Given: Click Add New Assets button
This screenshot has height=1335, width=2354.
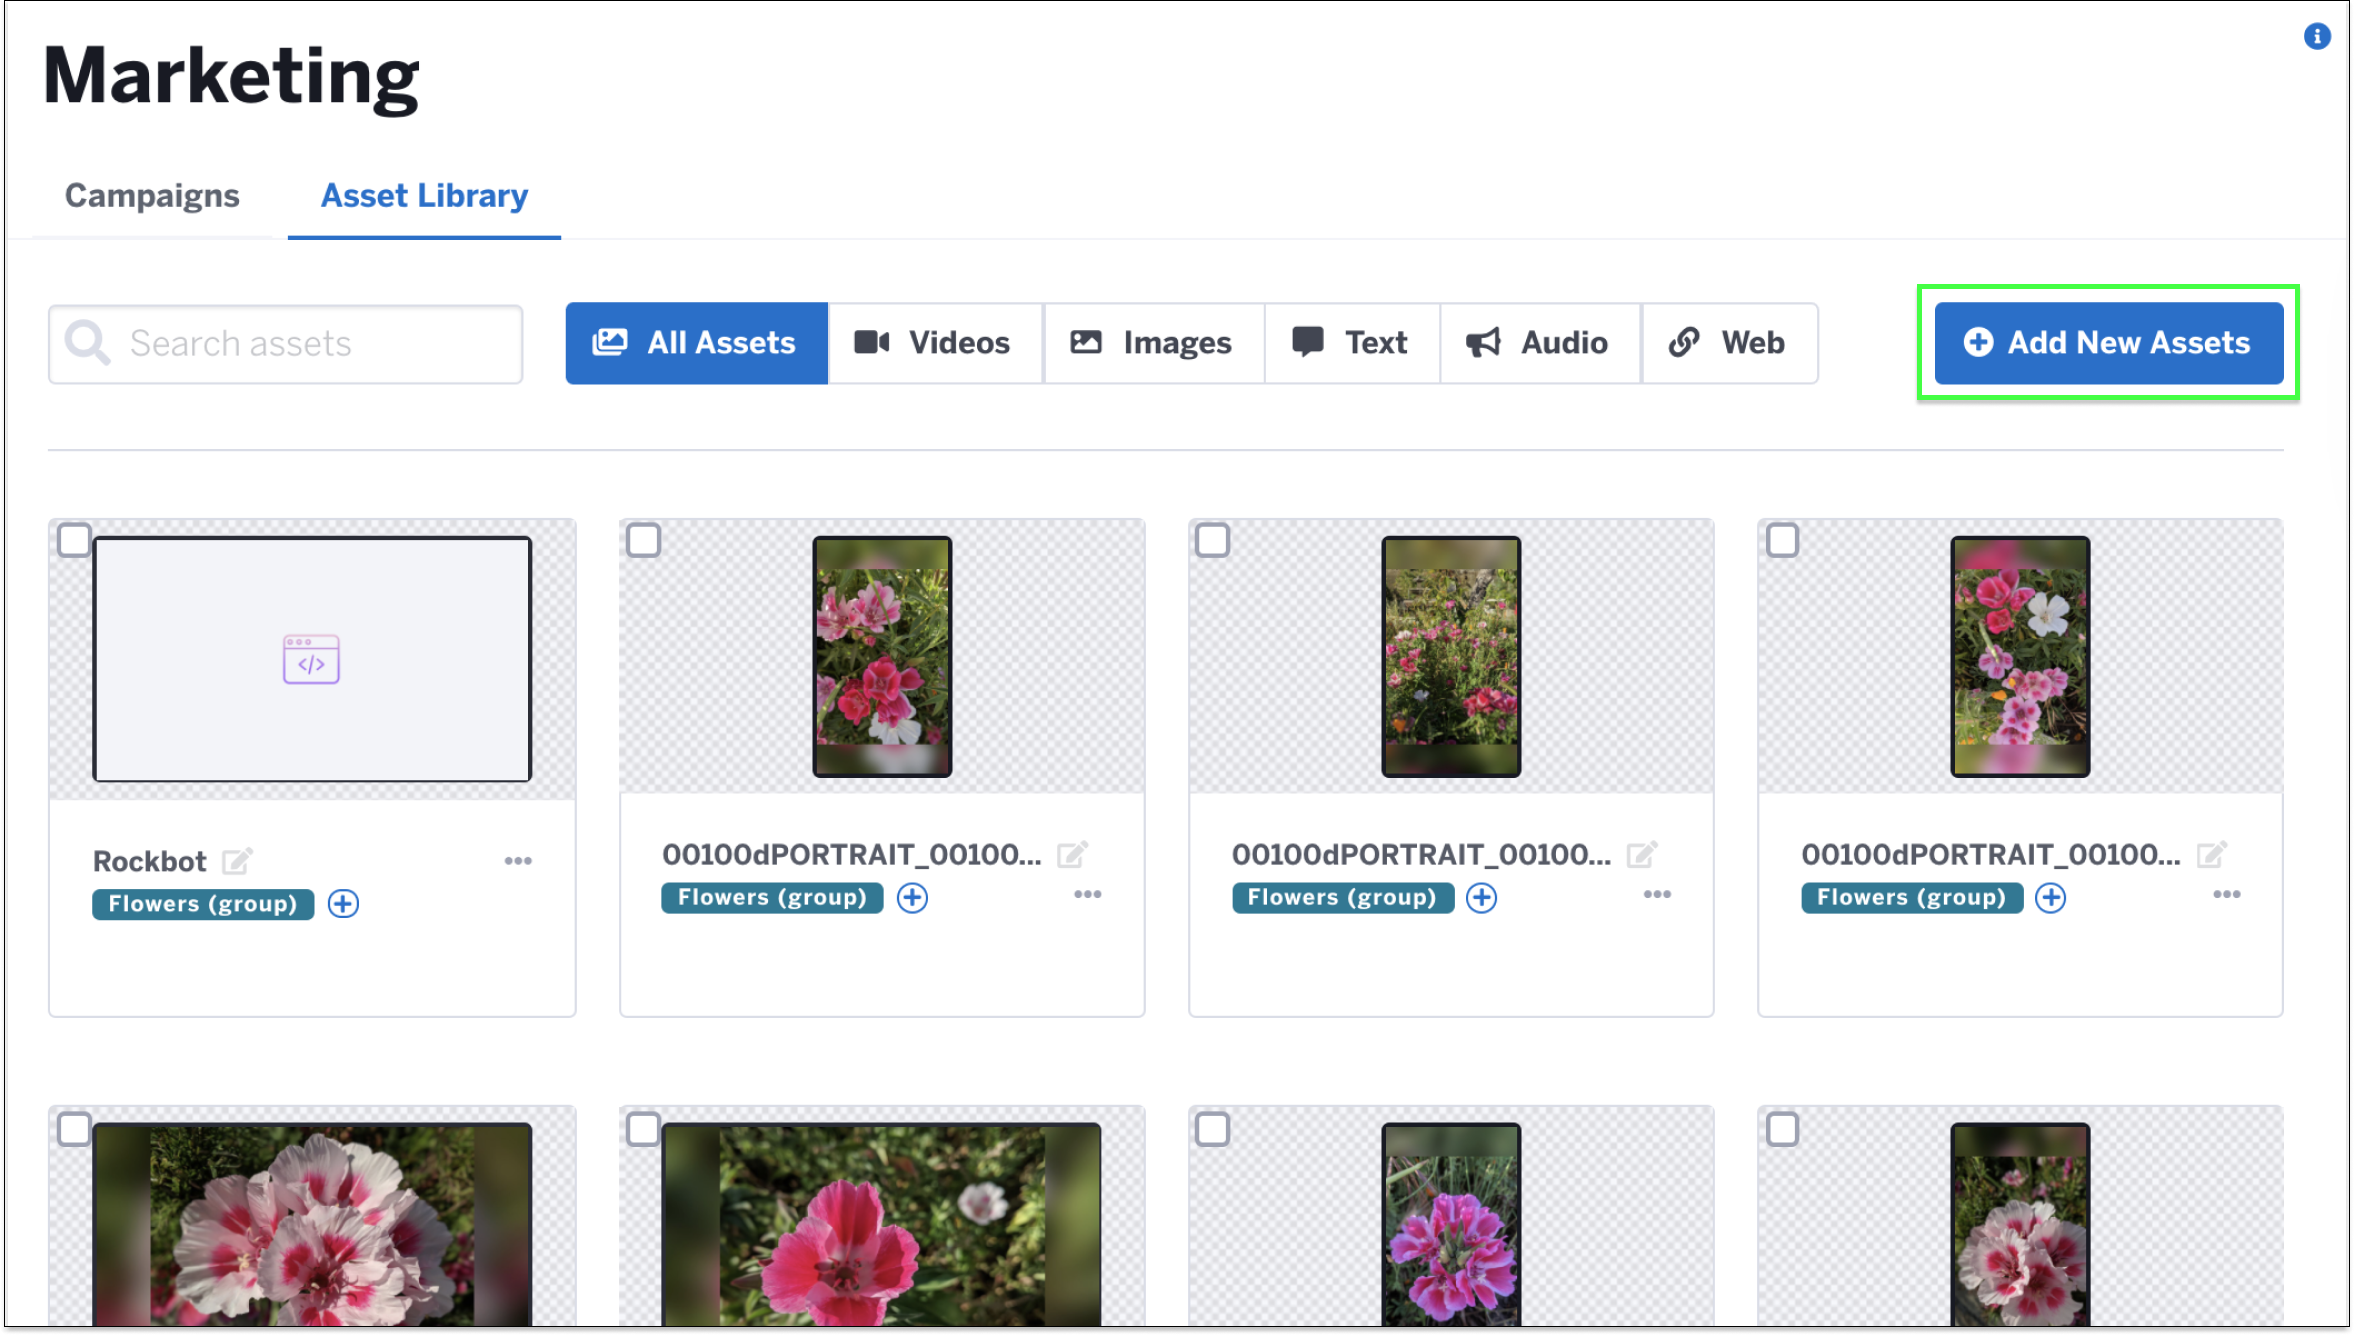Looking at the screenshot, I should 2108,343.
